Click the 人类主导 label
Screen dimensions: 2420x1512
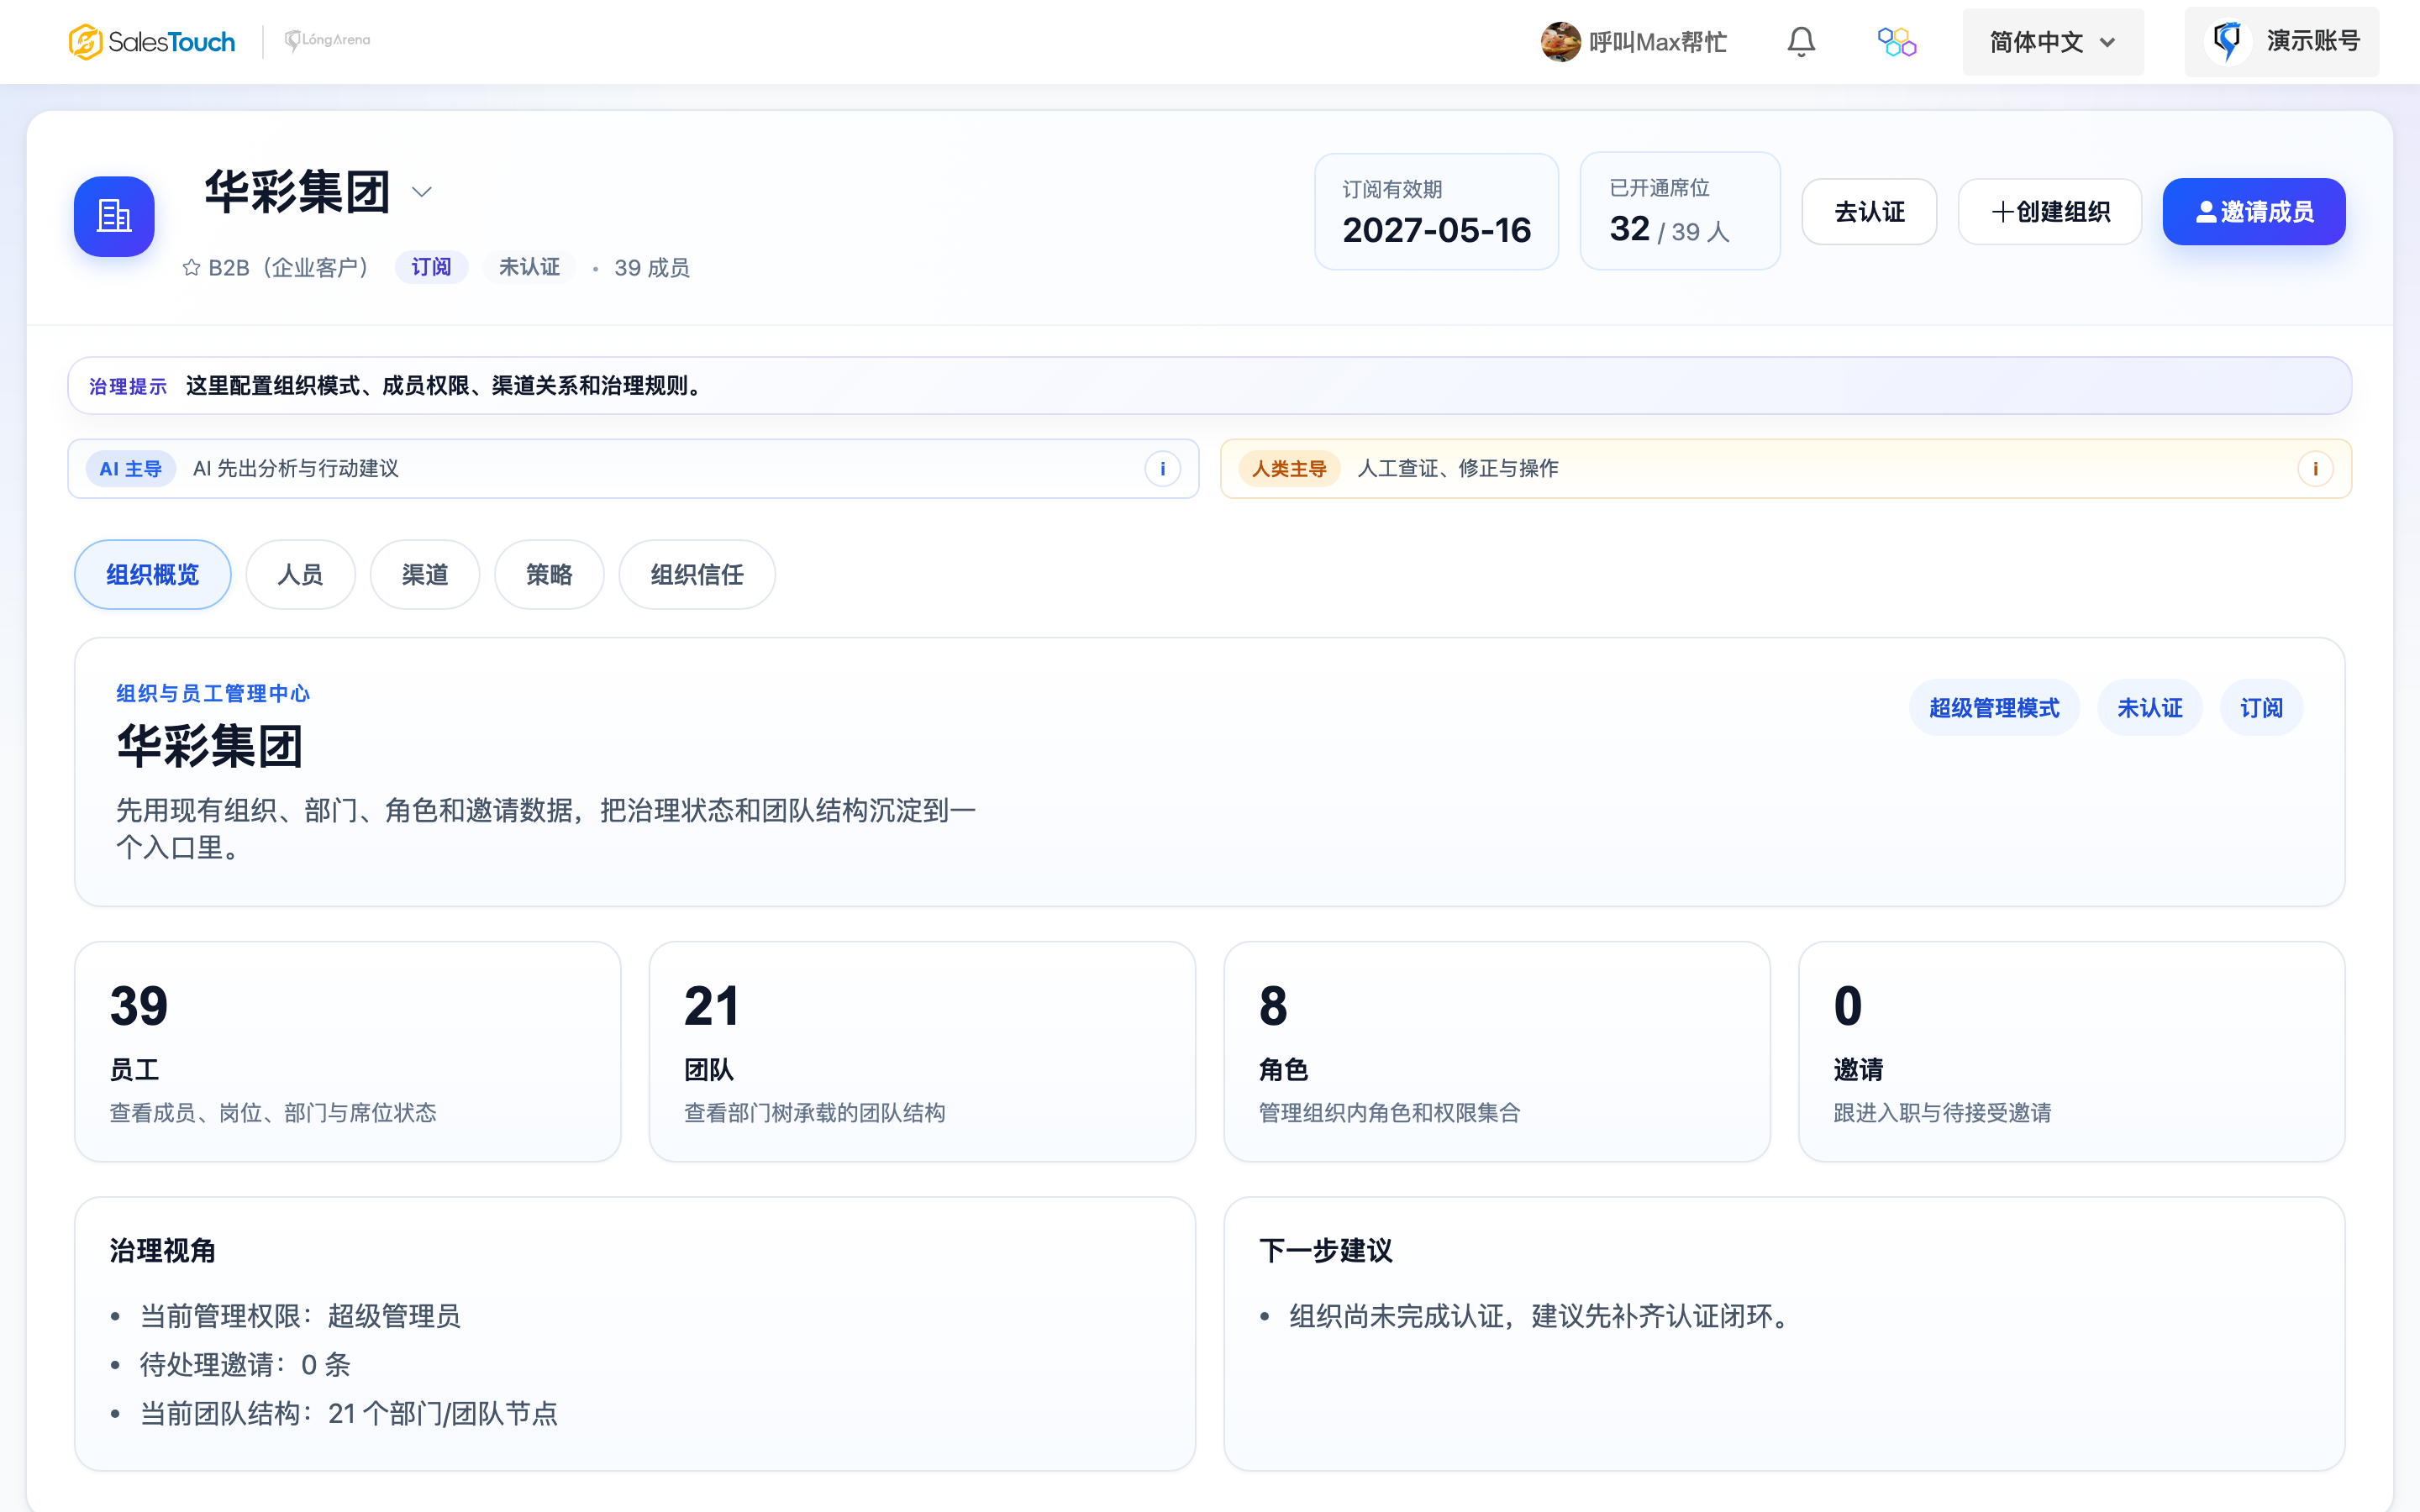coord(1289,469)
